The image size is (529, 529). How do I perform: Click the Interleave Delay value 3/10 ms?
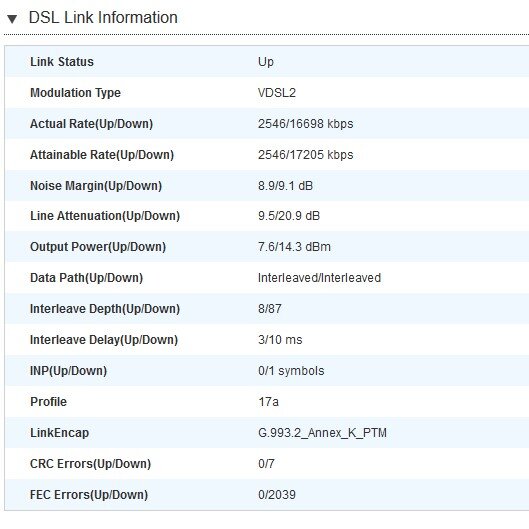(280, 340)
